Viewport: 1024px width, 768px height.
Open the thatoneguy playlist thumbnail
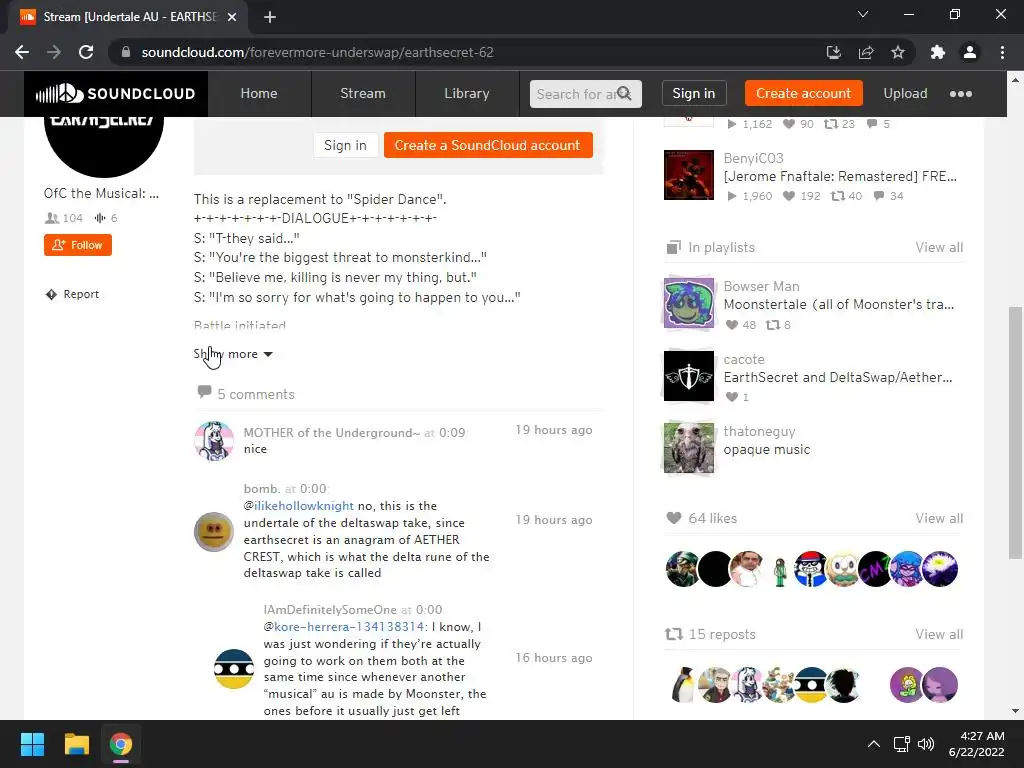coord(689,448)
